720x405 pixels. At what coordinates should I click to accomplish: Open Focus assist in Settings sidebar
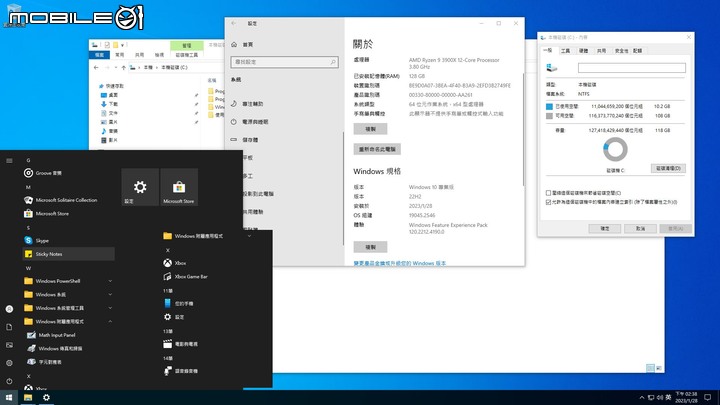coord(248,104)
